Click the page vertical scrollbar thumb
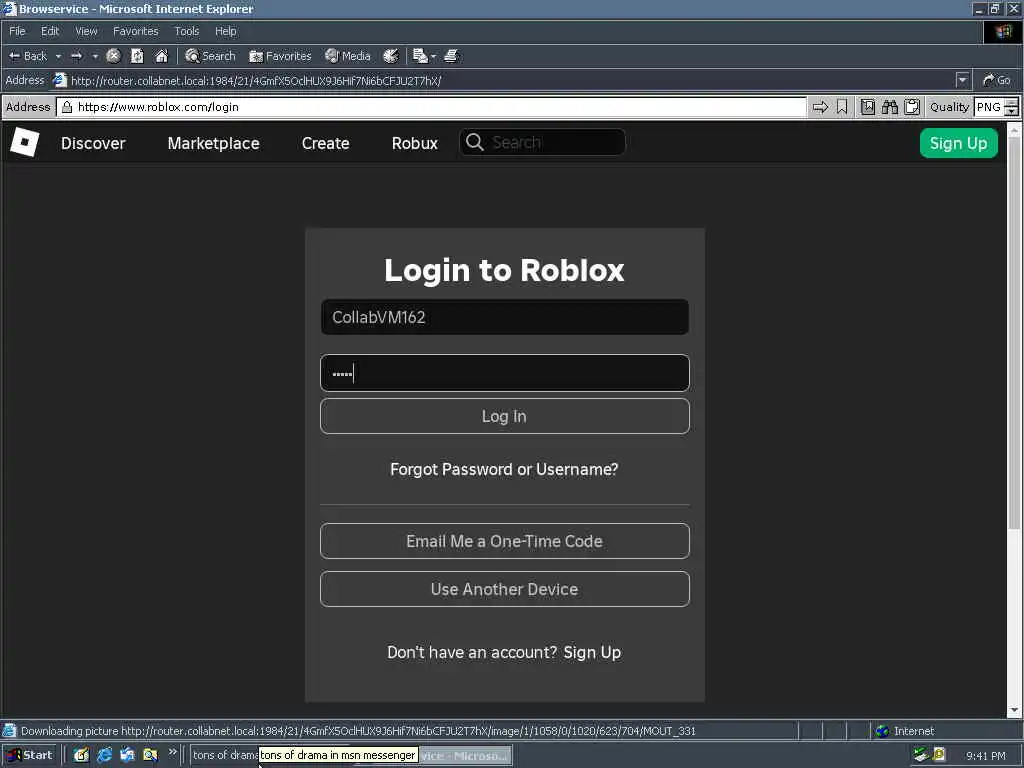The width and height of the screenshot is (1024, 768). tap(1014, 333)
